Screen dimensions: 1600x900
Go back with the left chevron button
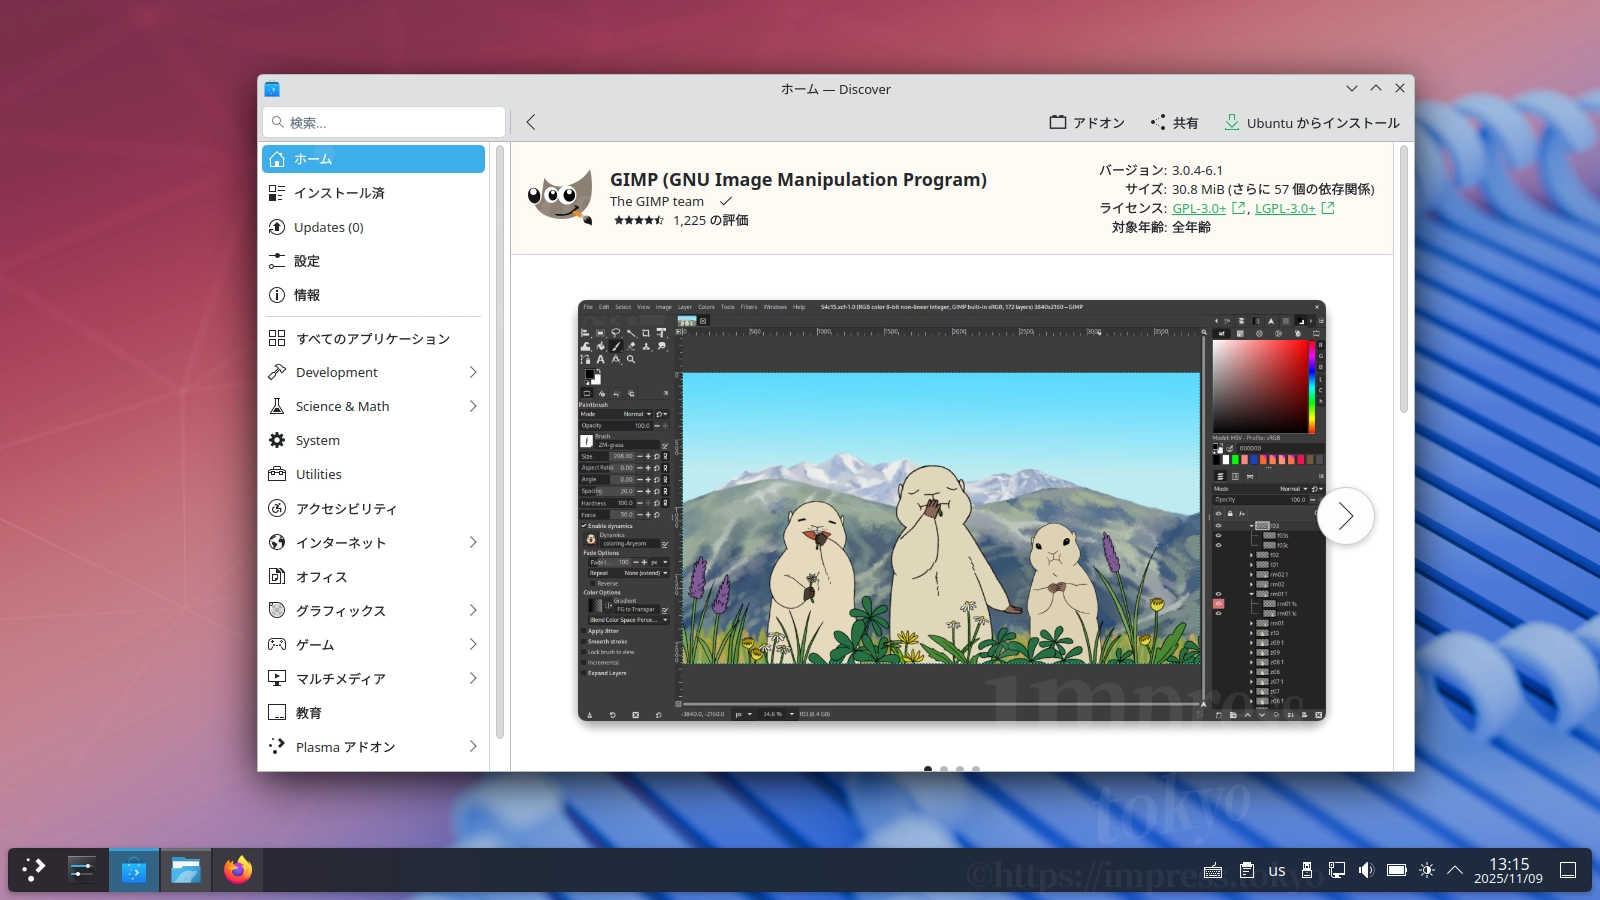531,122
